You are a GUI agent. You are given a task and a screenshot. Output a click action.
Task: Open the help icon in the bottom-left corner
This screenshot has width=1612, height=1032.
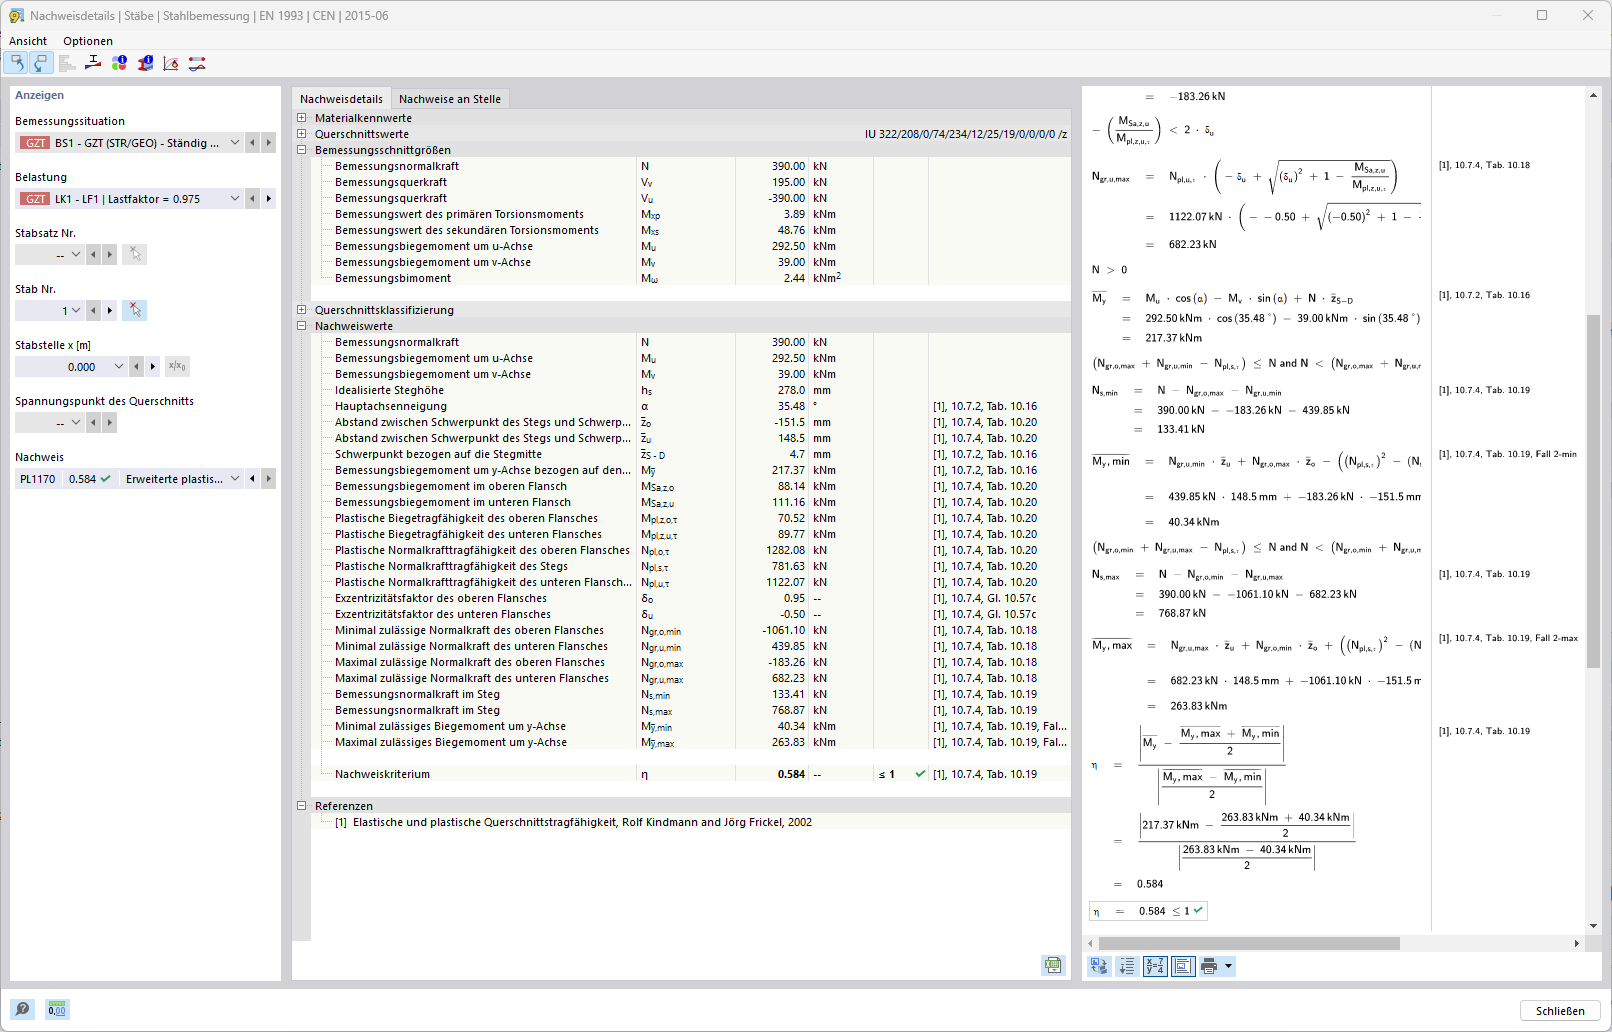tap(23, 1009)
